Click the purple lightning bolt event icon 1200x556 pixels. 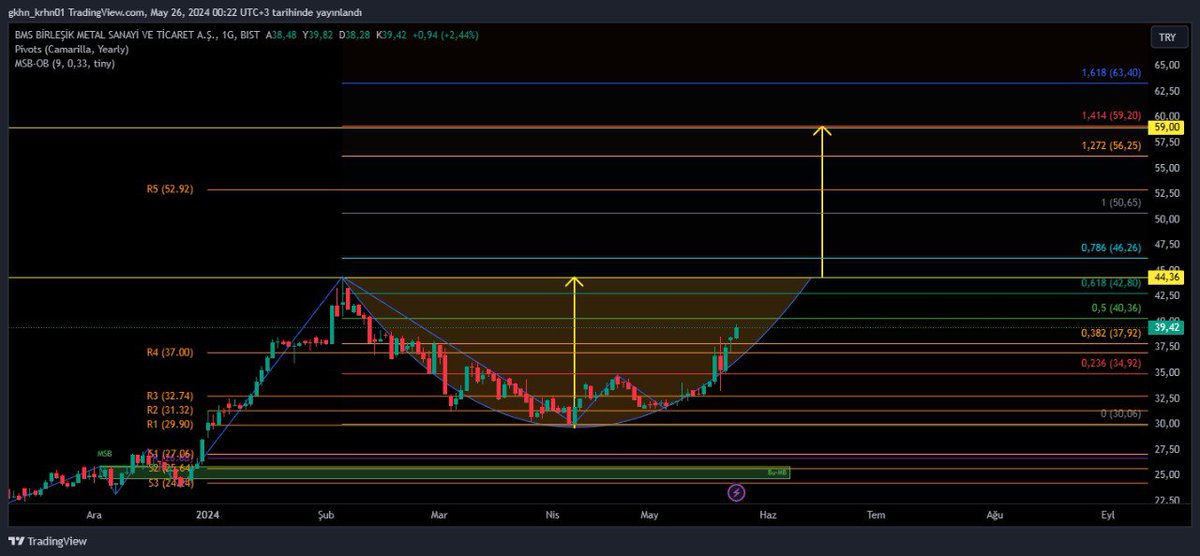(737, 492)
